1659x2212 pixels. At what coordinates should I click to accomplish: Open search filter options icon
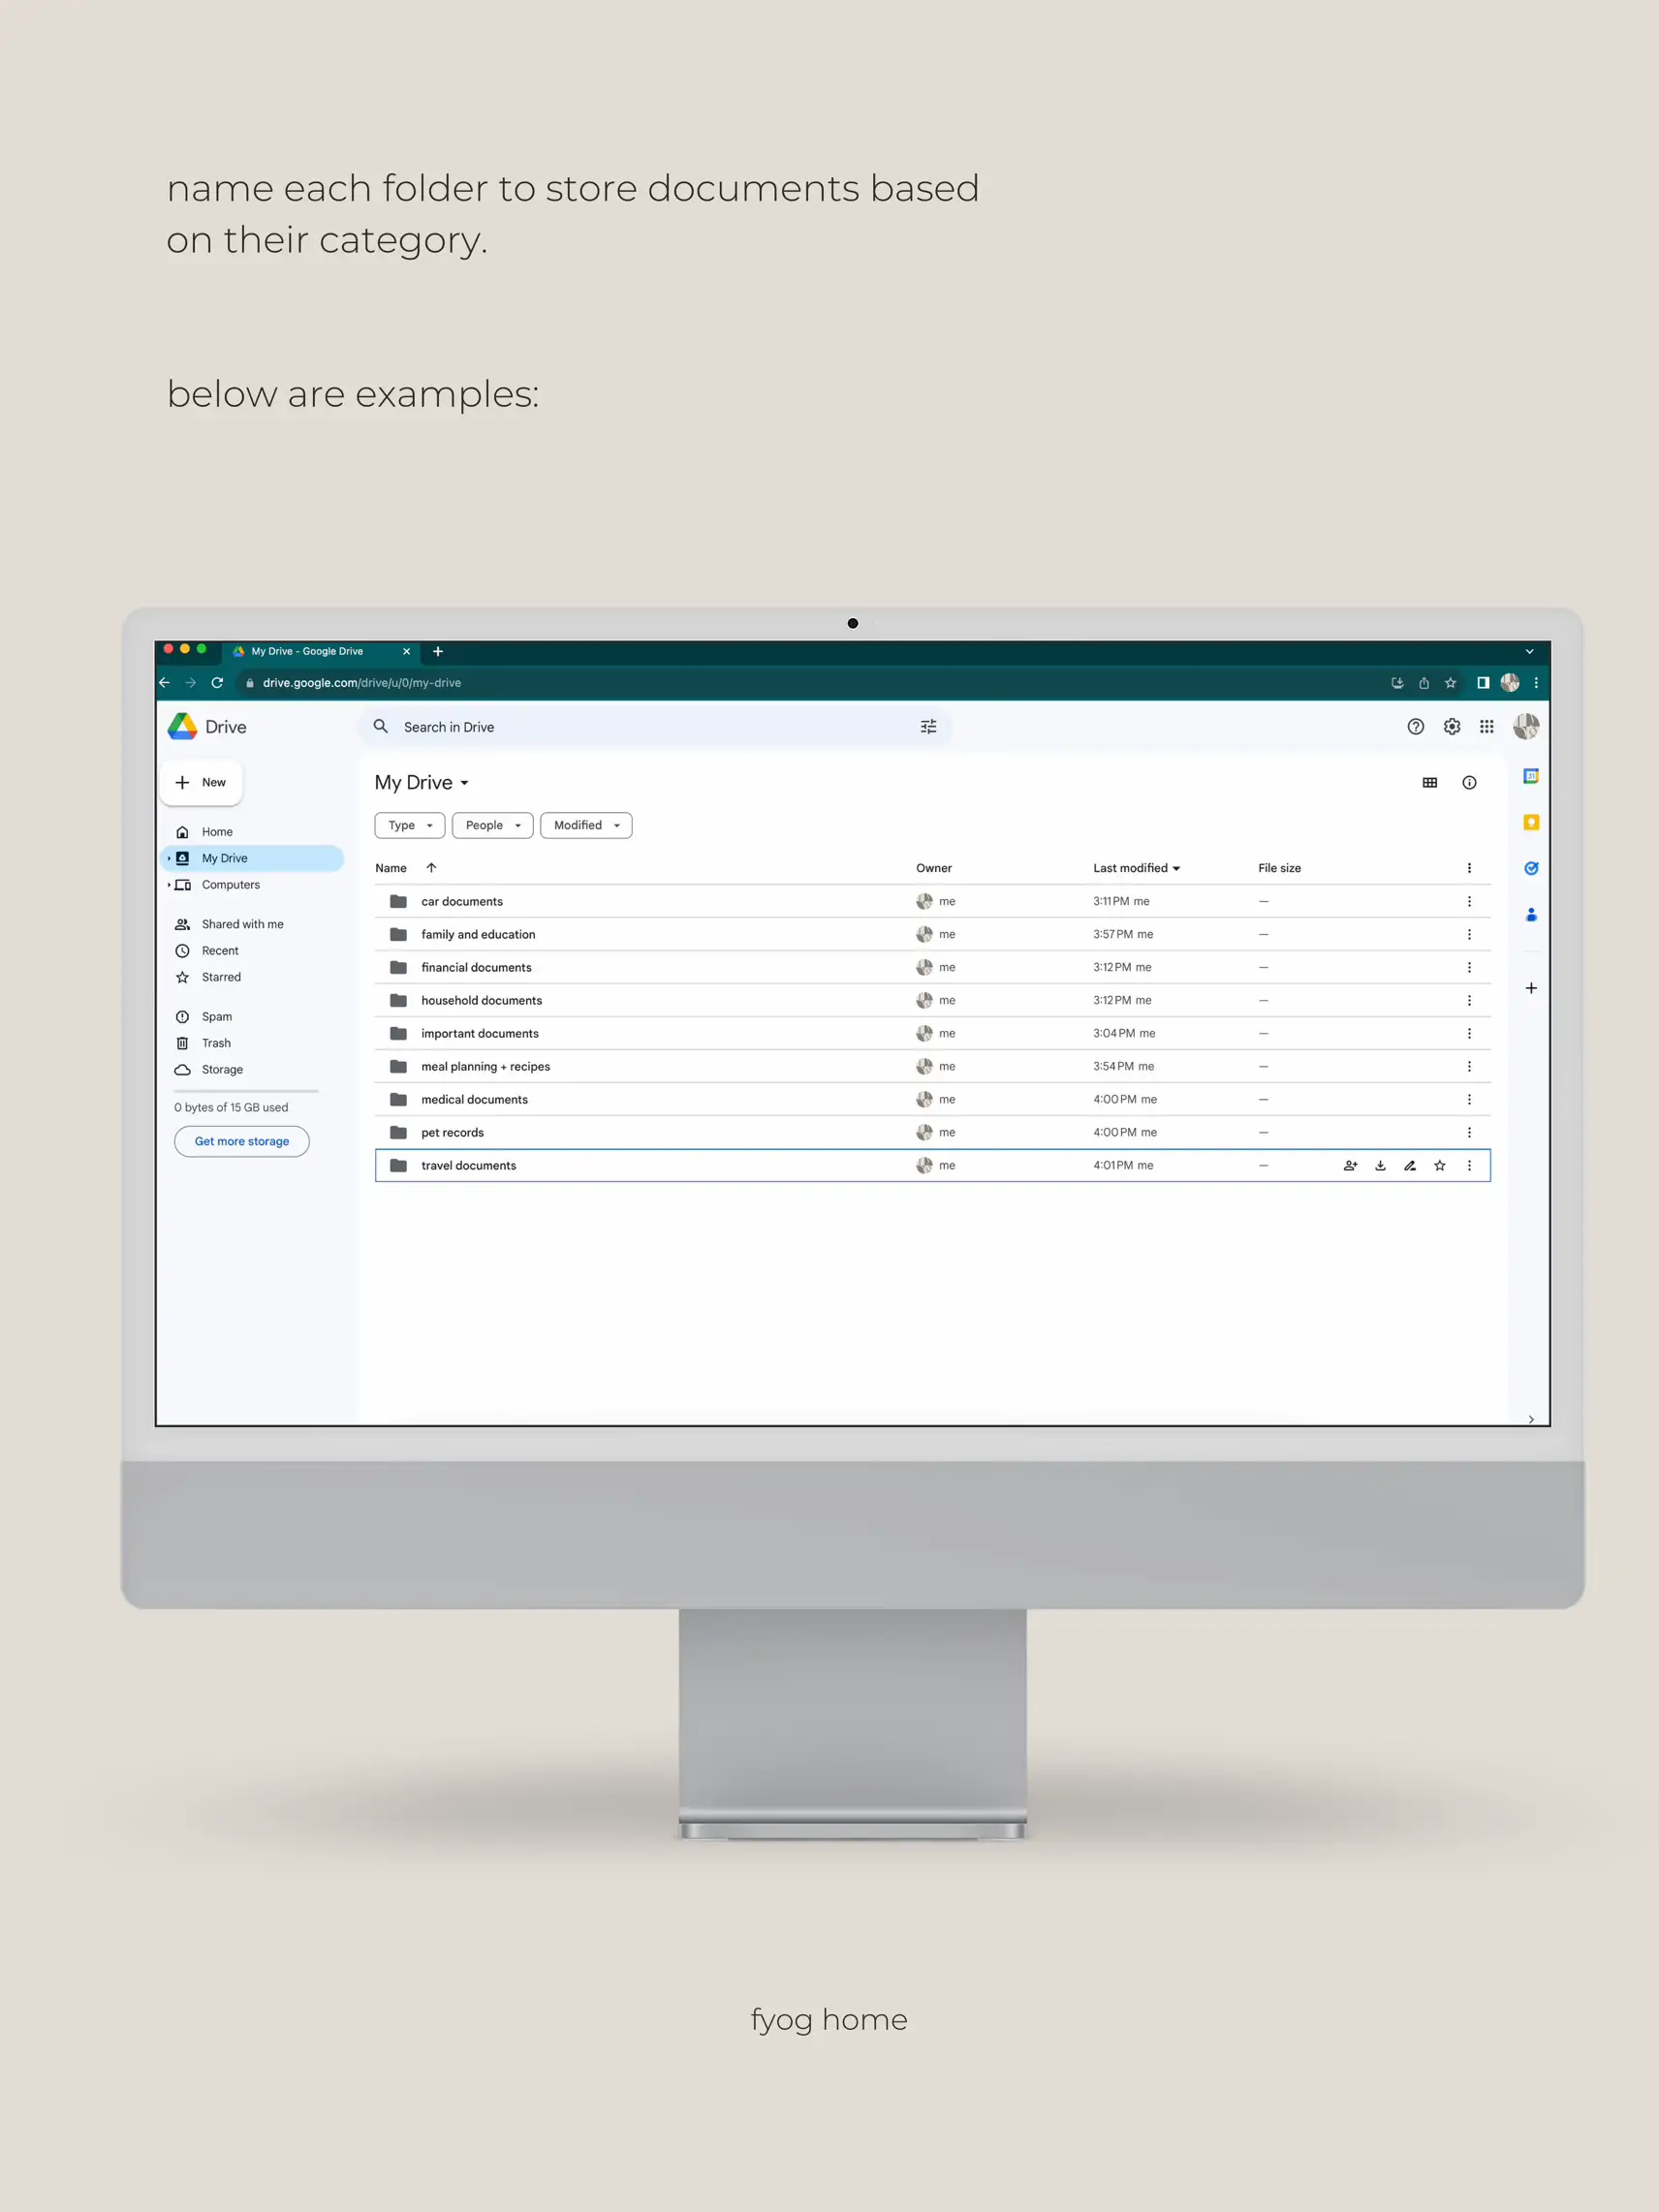[x=928, y=727]
